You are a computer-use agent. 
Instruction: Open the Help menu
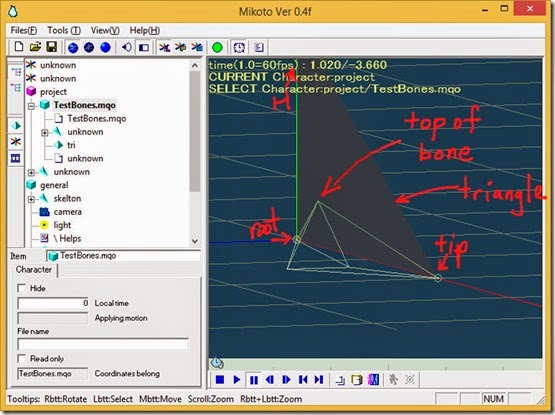(x=144, y=30)
